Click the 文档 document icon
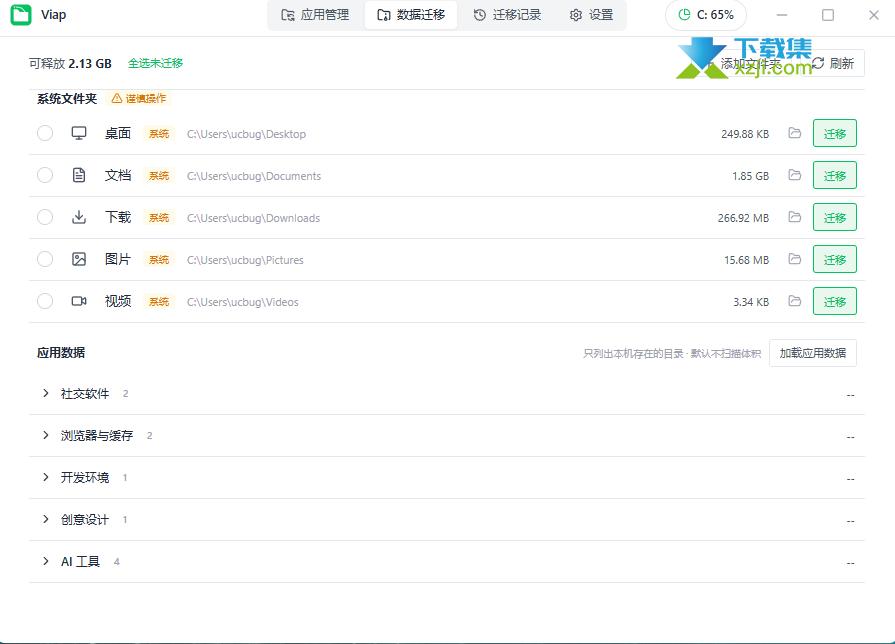 (x=79, y=175)
